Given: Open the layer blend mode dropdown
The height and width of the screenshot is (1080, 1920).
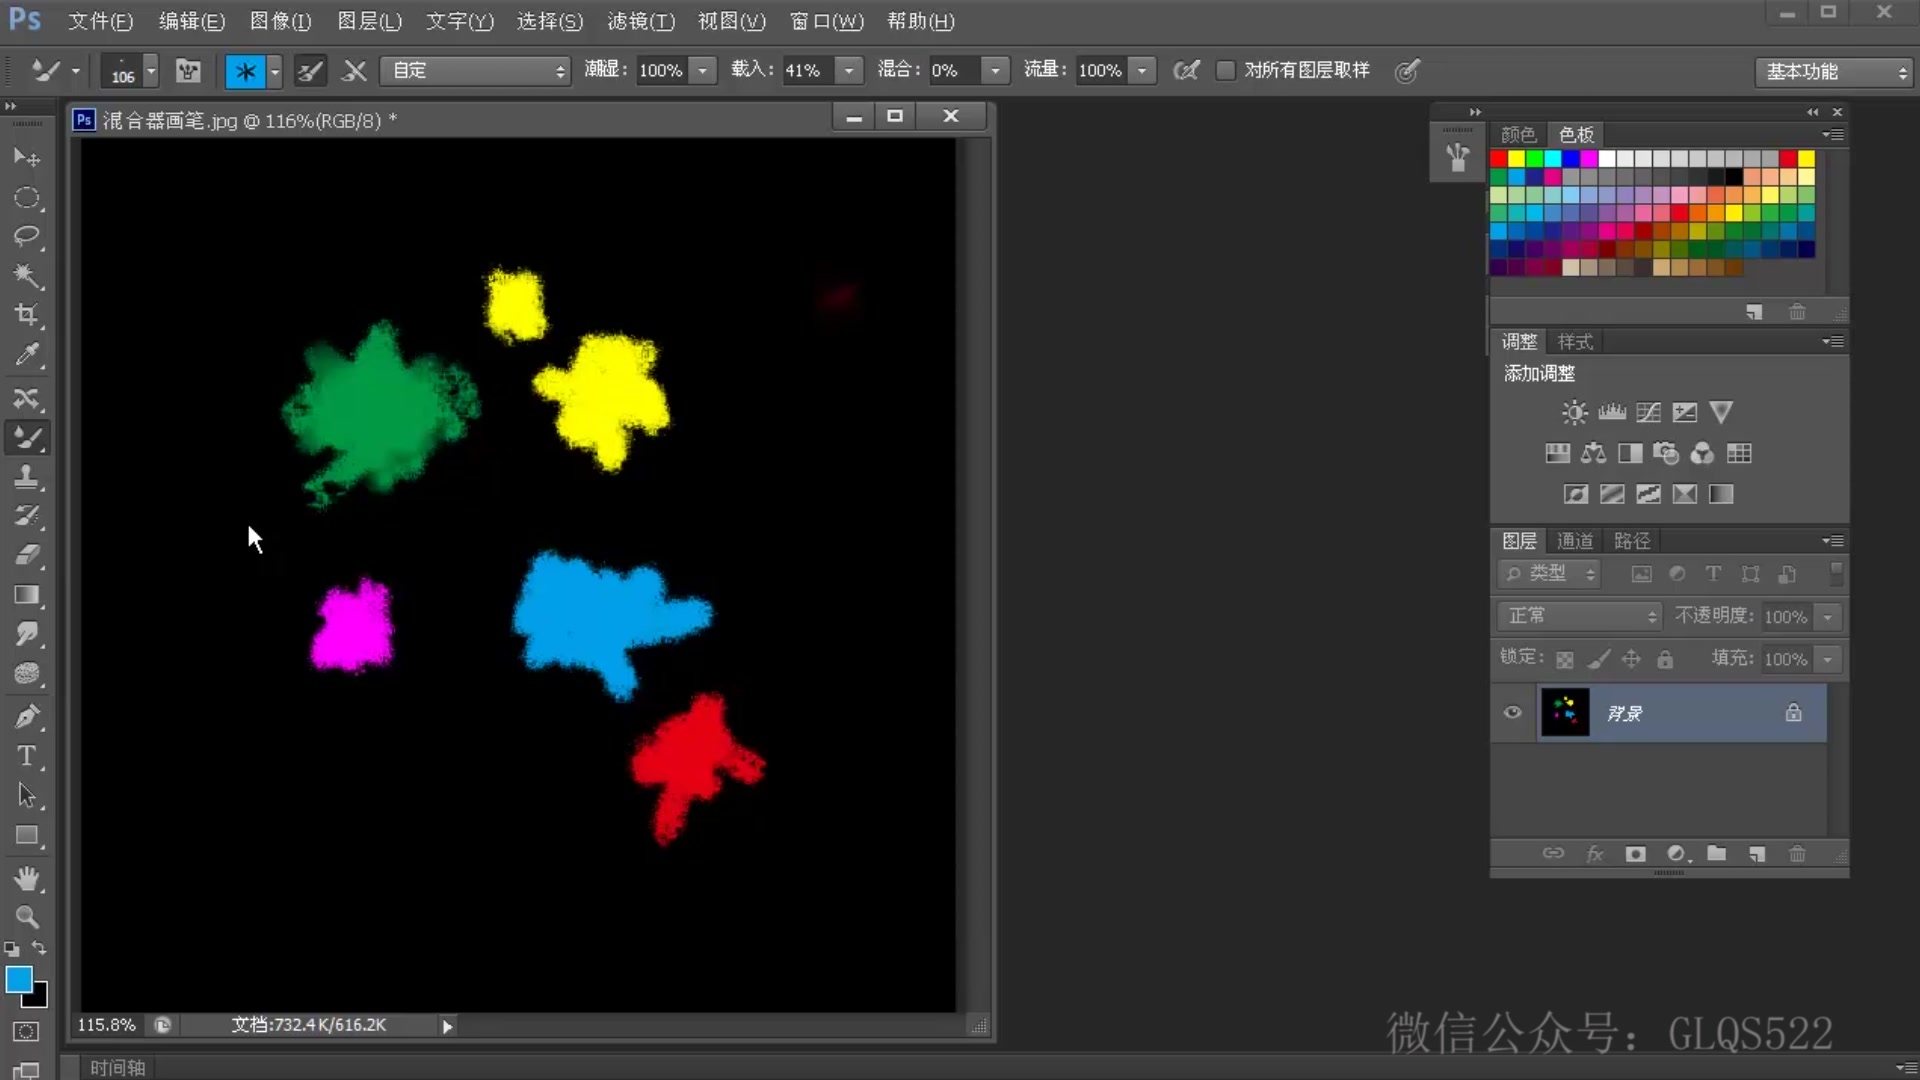Looking at the screenshot, I should tap(1579, 616).
